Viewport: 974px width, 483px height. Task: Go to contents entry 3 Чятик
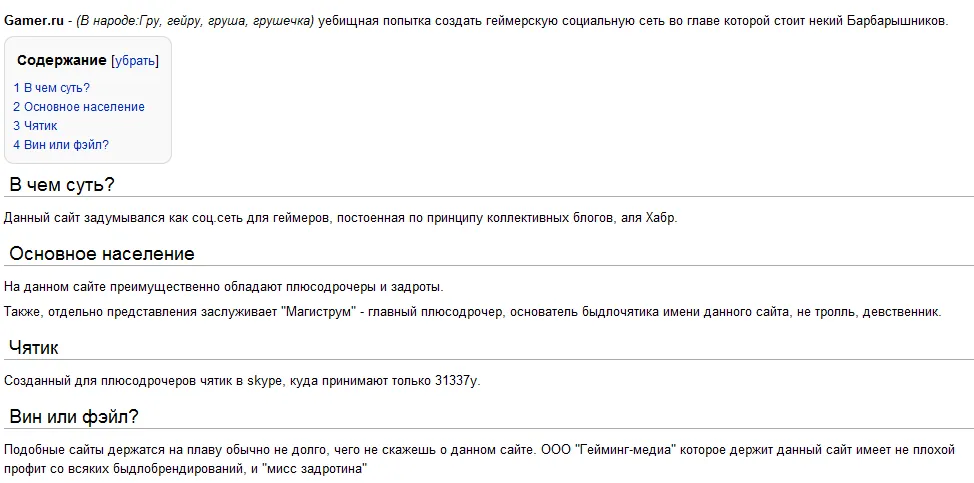coord(35,126)
